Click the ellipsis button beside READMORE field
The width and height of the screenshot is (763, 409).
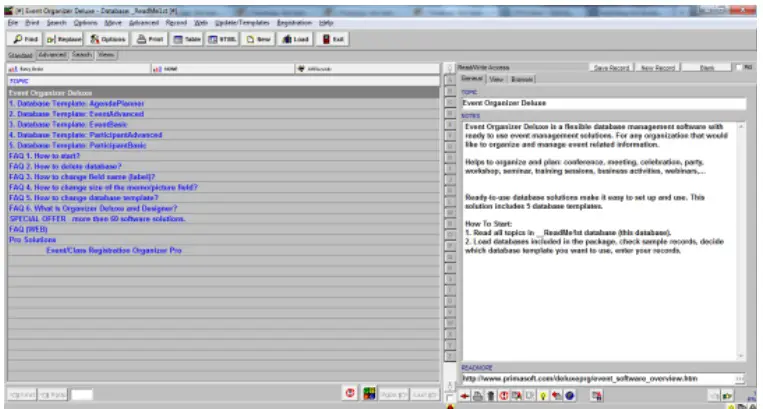coord(740,378)
